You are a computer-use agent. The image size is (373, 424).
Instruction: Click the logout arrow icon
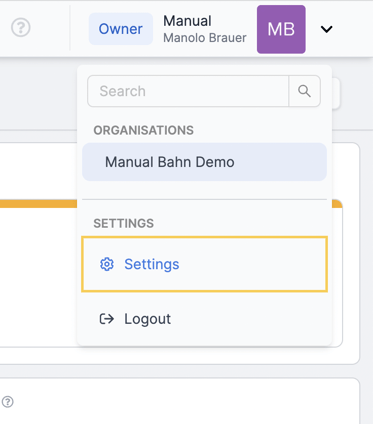pyautogui.click(x=107, y=319)
